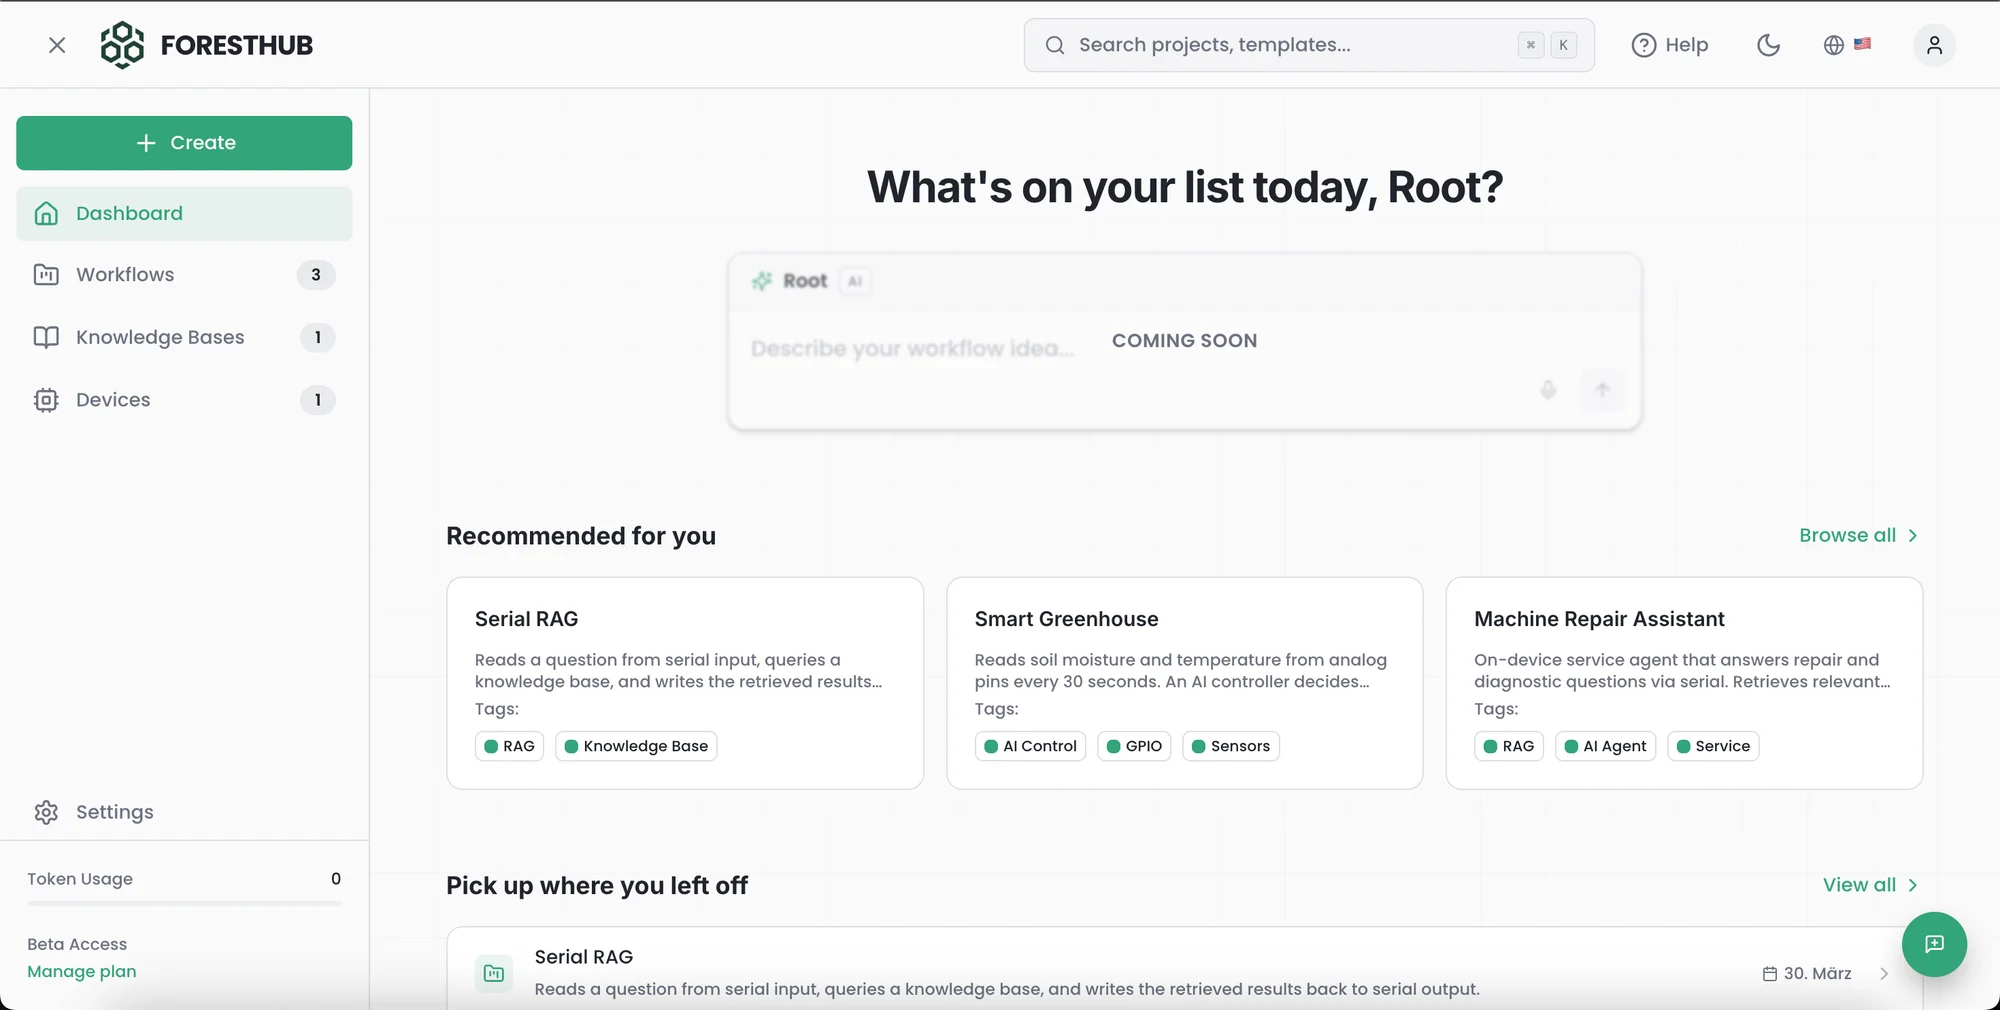Click the ForestHub hexagon logo
2000x1010 pixels.
[x=122, y=45]
